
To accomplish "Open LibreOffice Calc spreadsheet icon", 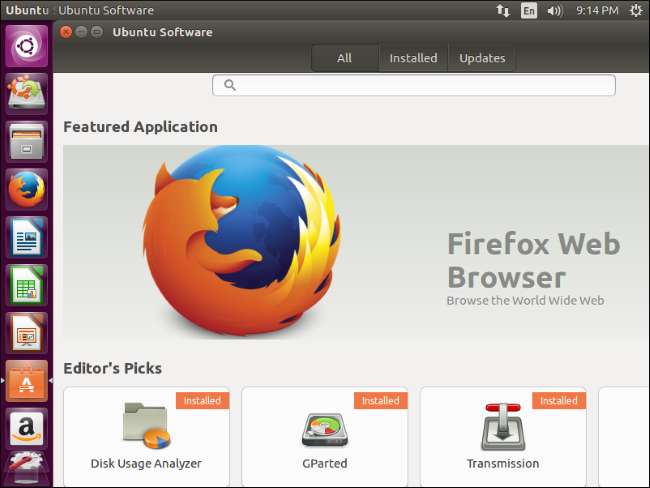I will point(26,284).
